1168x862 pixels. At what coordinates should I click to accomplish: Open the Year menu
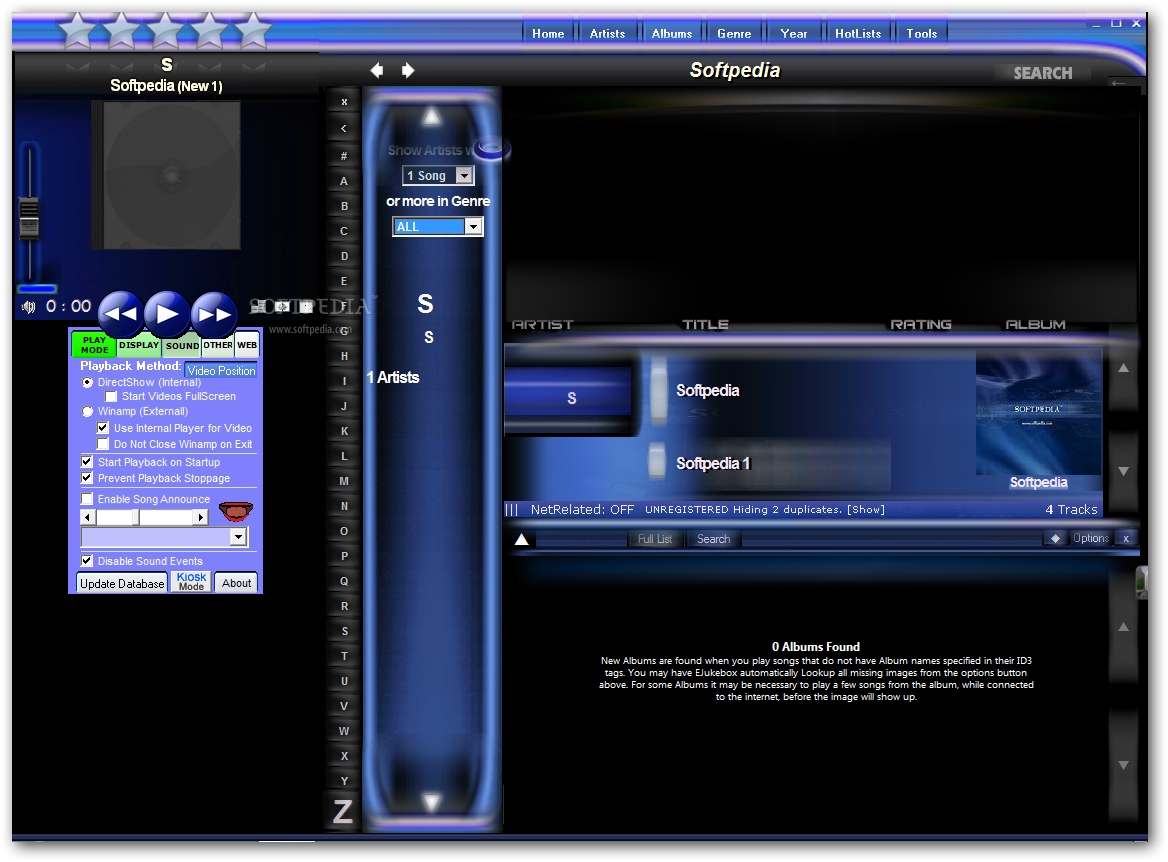(x=793, y=34)
